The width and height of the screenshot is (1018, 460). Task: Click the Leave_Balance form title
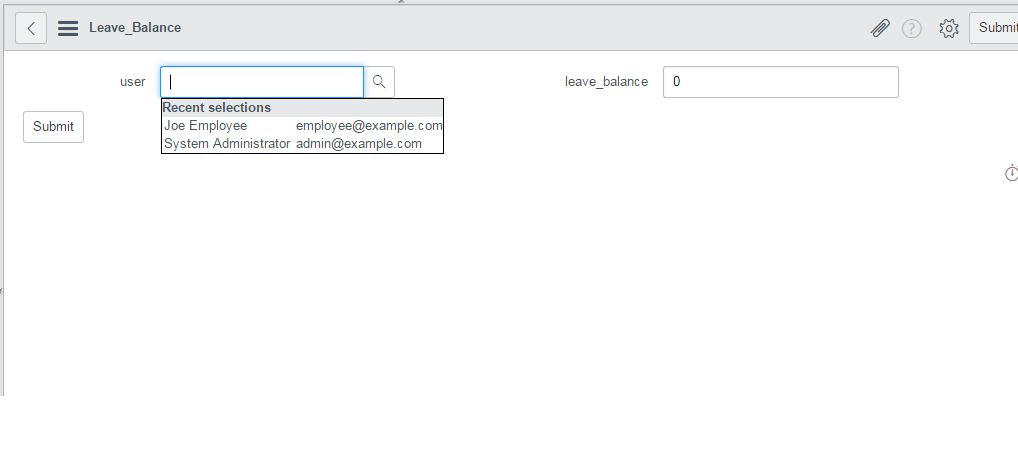(135, 28)
